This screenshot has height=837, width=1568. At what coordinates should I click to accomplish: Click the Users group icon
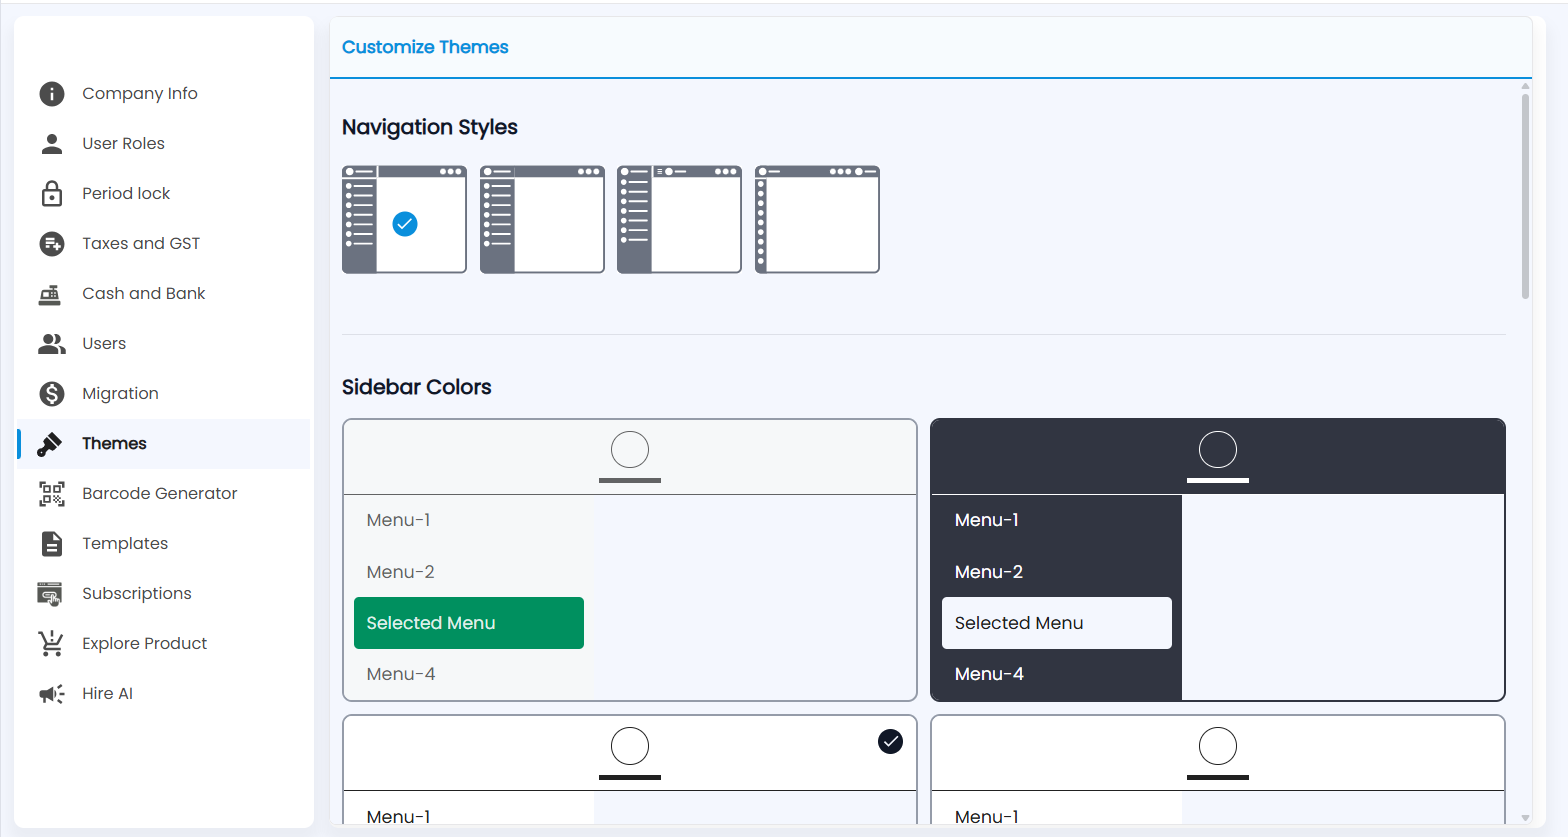52,344
